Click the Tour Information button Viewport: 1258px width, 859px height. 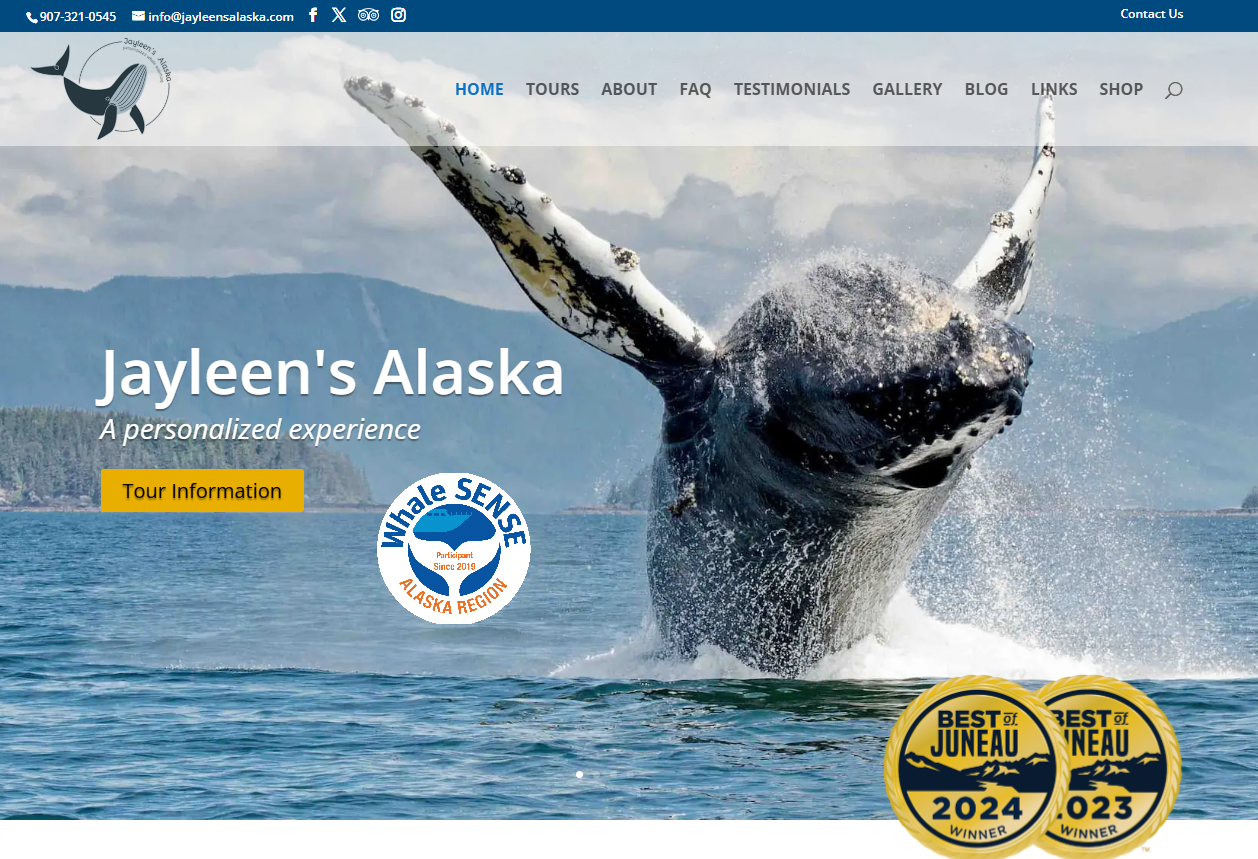[x=202, y=491]
